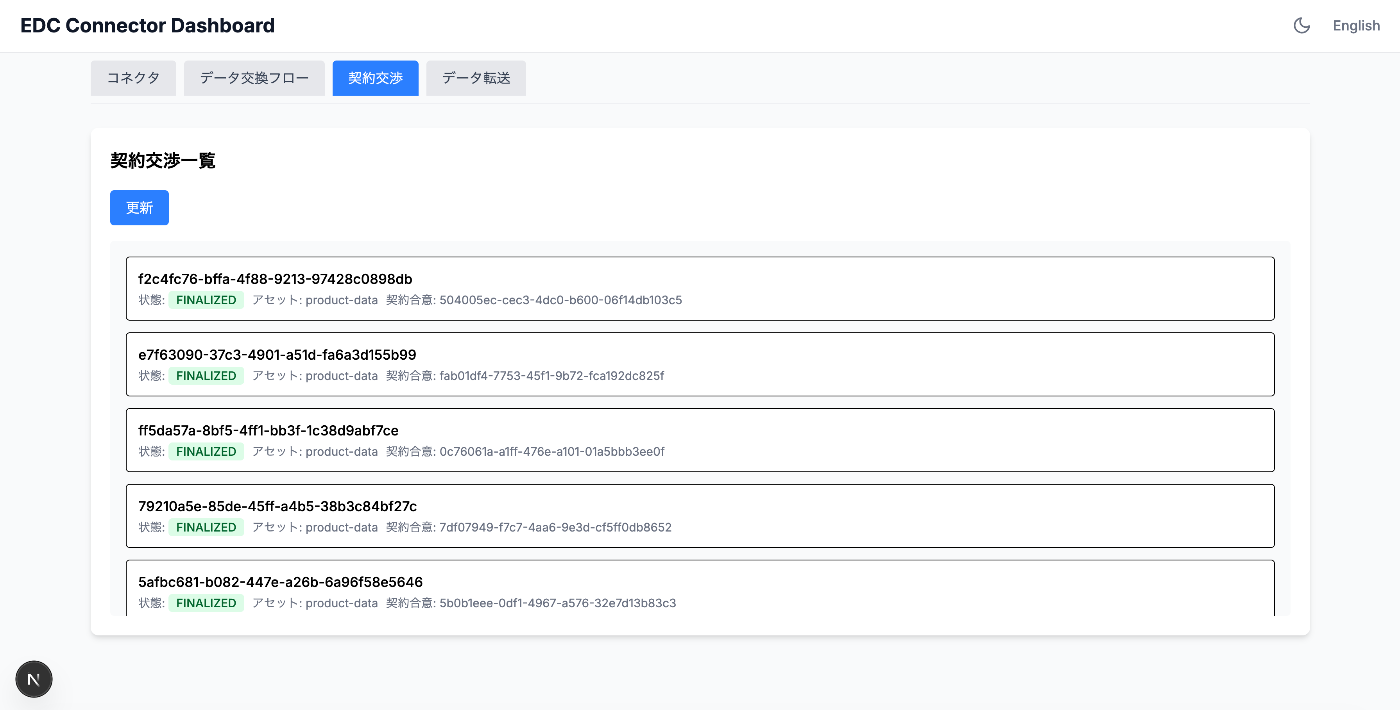This screenshot has height=710, width=1400.
Task: Open negotiation ff5da57a-8bf5-4ff1-bb3f-1c38d9abf7ce
Action: click(x=268, y=431)
